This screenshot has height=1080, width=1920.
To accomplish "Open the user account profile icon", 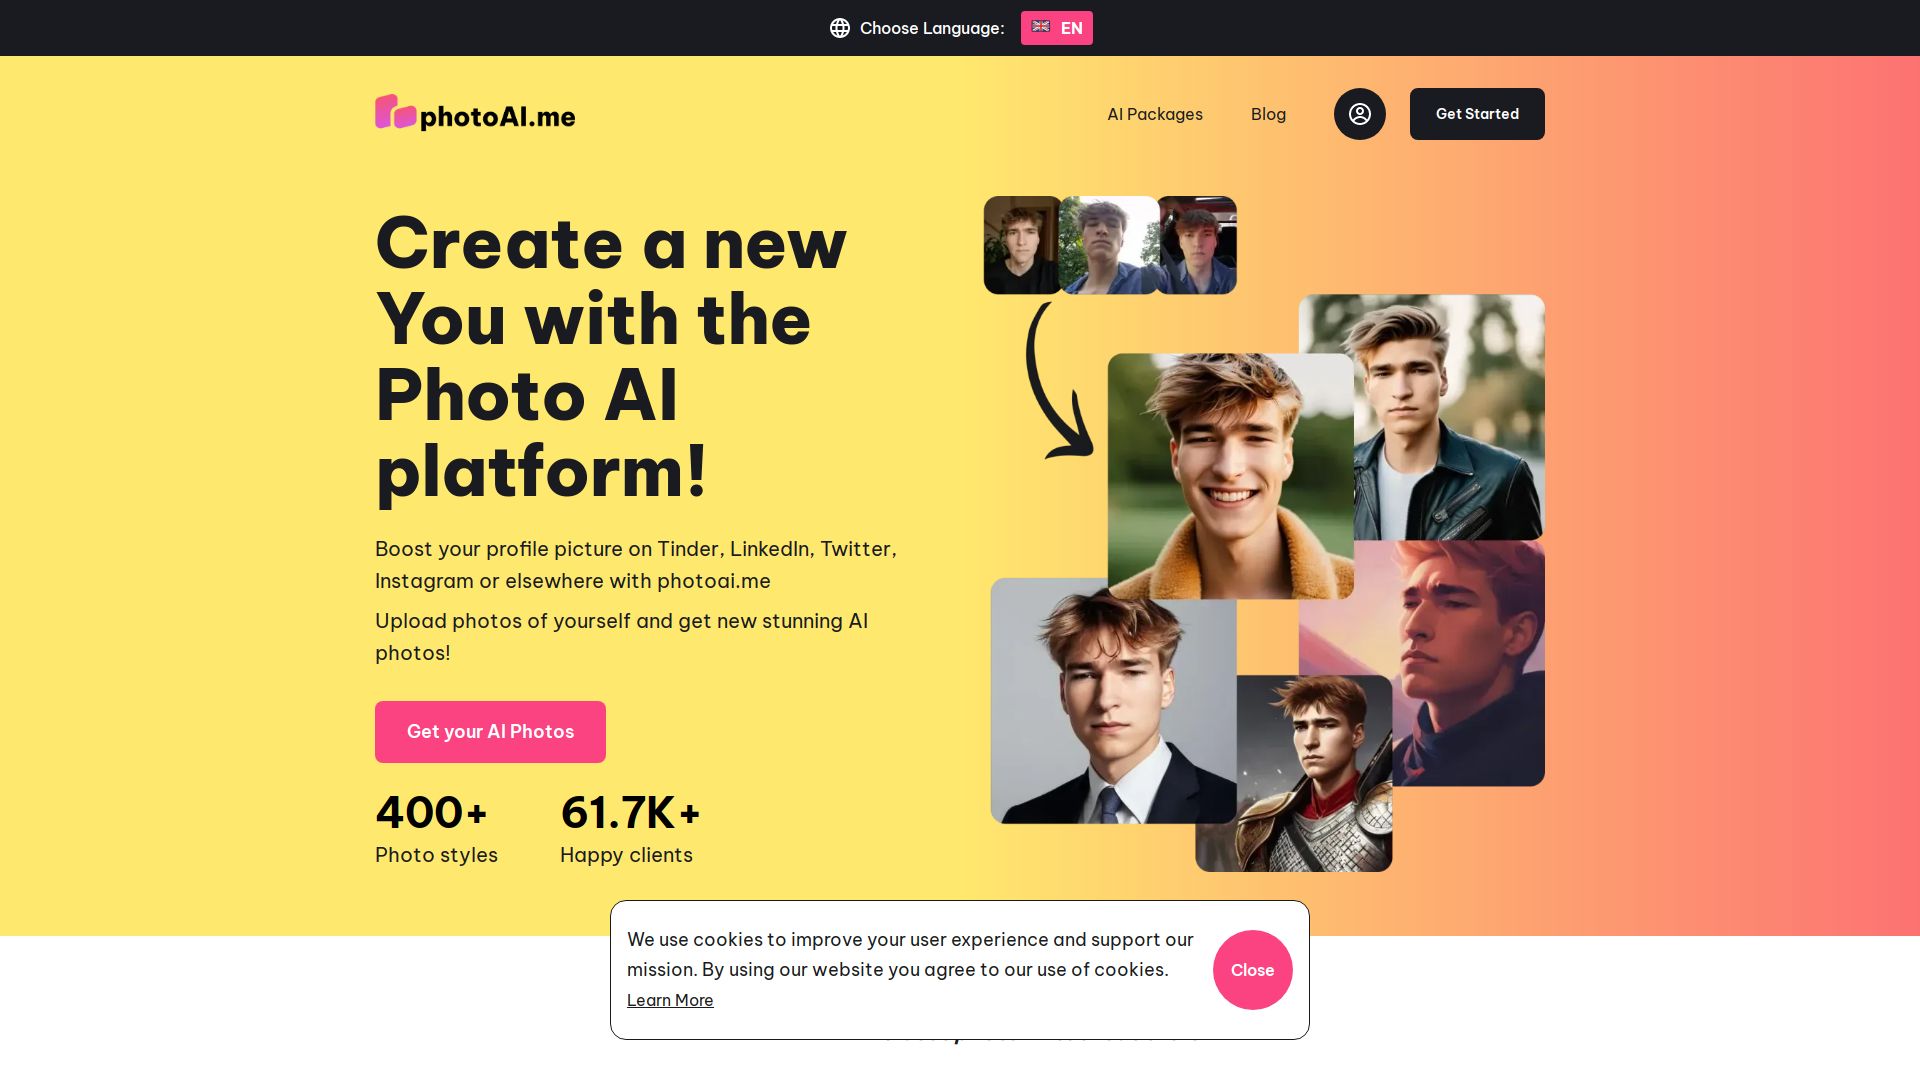I will 1359,114.
